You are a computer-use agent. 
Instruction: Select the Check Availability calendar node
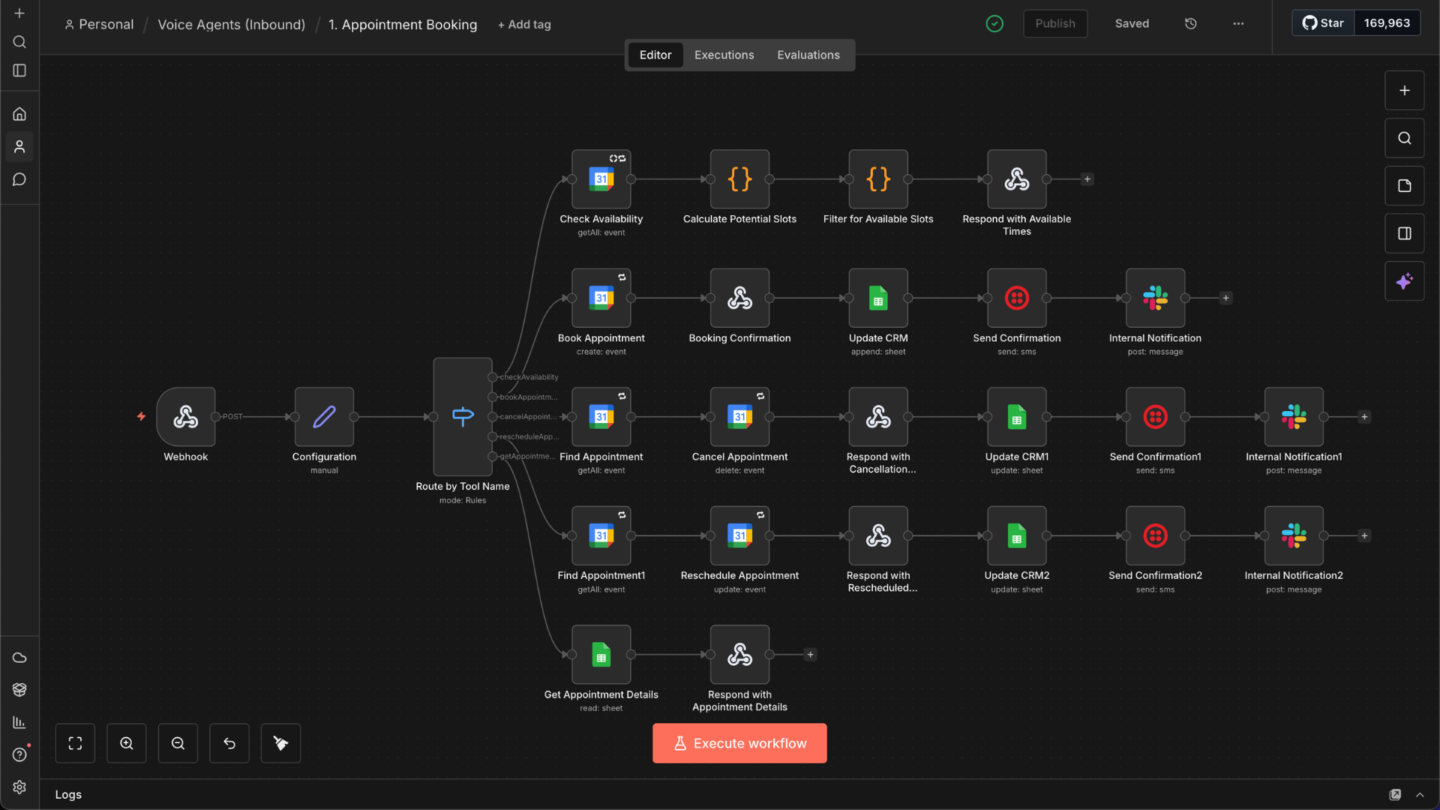(601, 180)
